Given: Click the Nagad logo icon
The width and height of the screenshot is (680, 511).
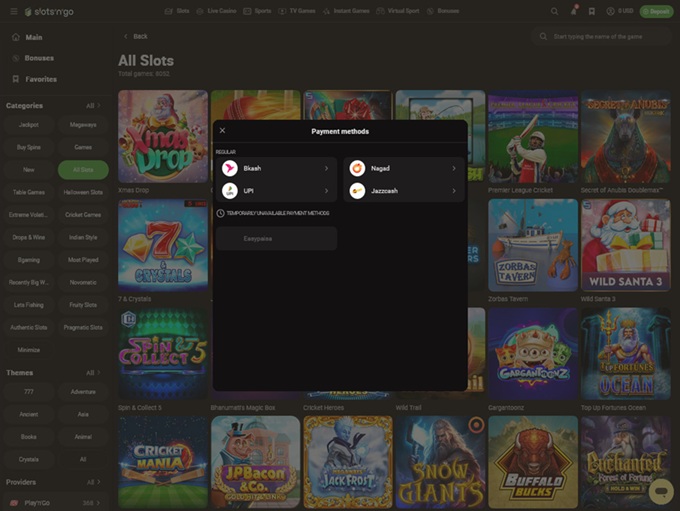Looking at the screenshot, I should [357, 168].
